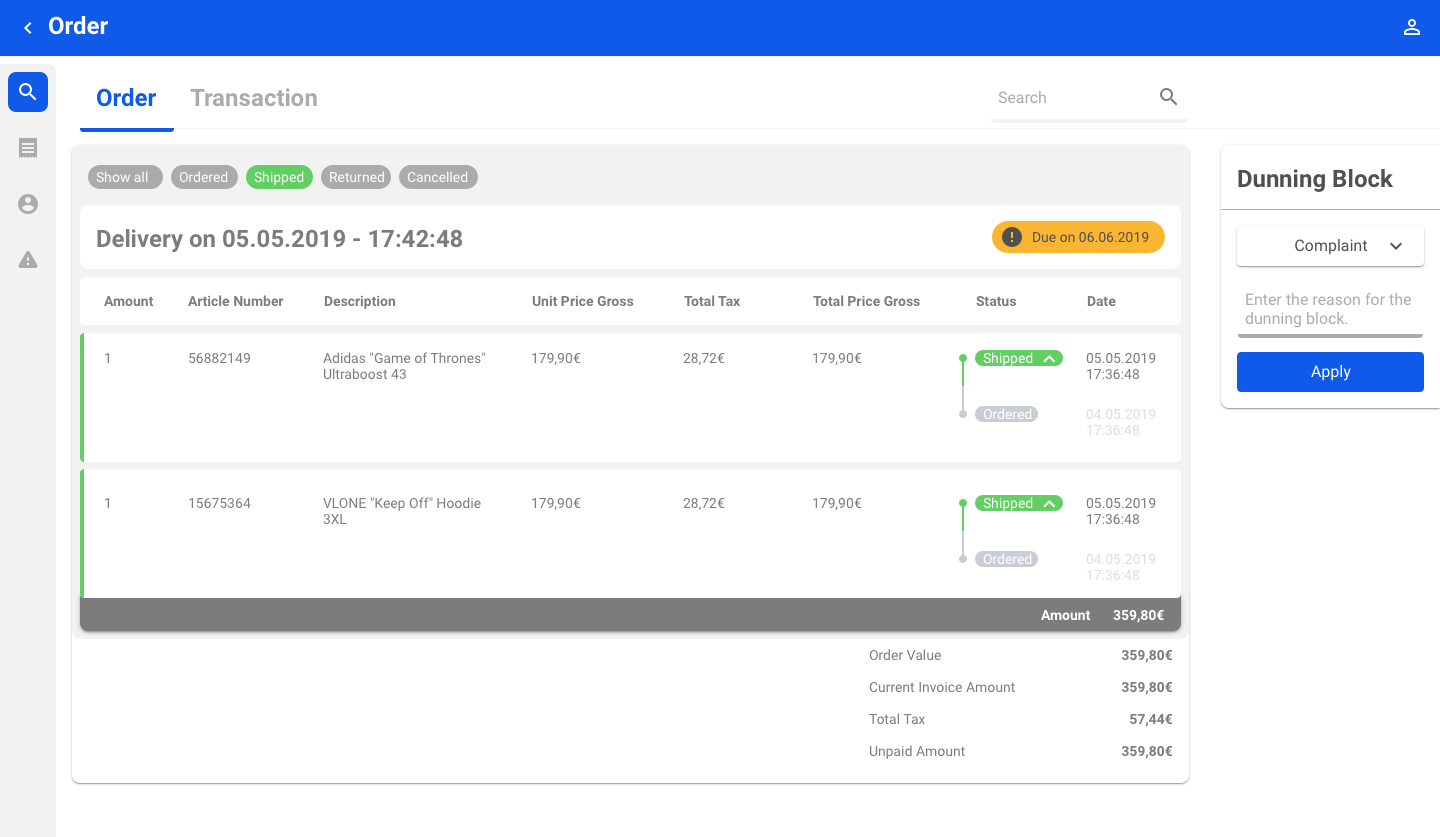The image size is (1440, 837).
Task: Select the search icon in the sidebar
Action: click(x=28, y=92)
